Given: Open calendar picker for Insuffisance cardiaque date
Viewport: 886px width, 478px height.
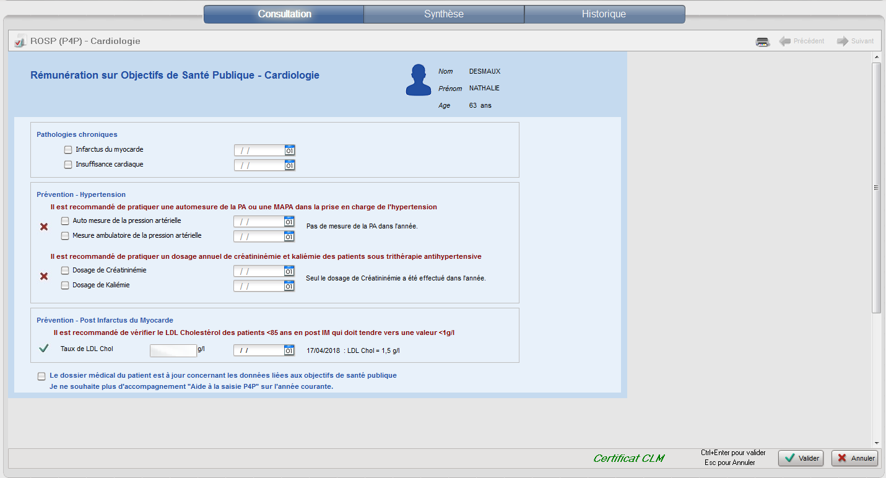Looking at the screenshot, I should pyautogui.click(x=290, y=165).
